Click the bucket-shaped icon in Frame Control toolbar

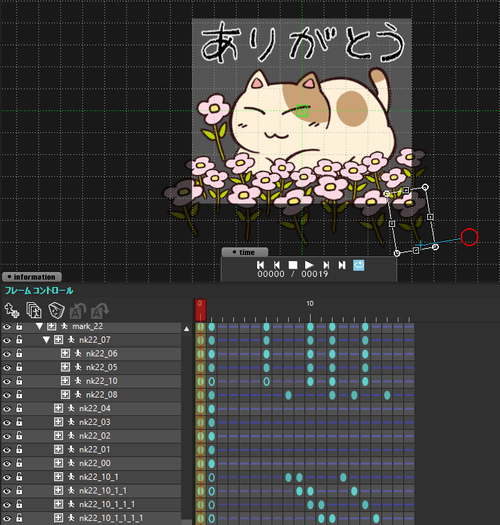coord(56,310)
